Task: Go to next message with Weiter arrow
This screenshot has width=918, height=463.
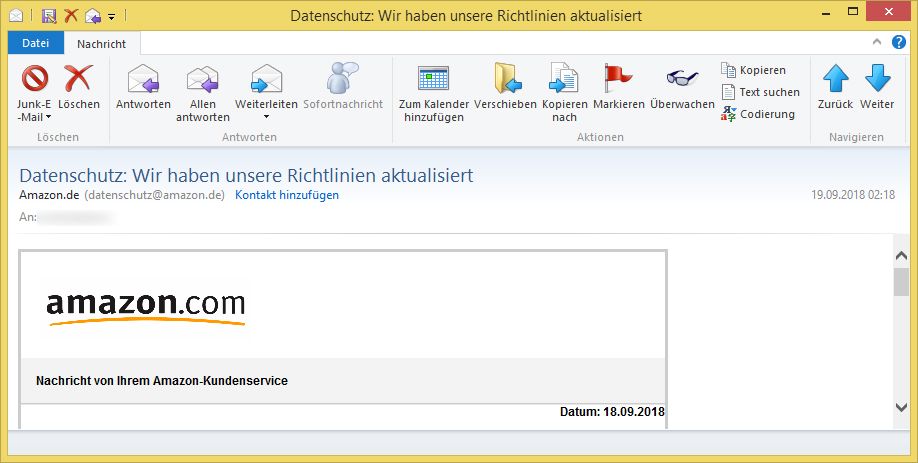Action: click(x=878, y=78)
